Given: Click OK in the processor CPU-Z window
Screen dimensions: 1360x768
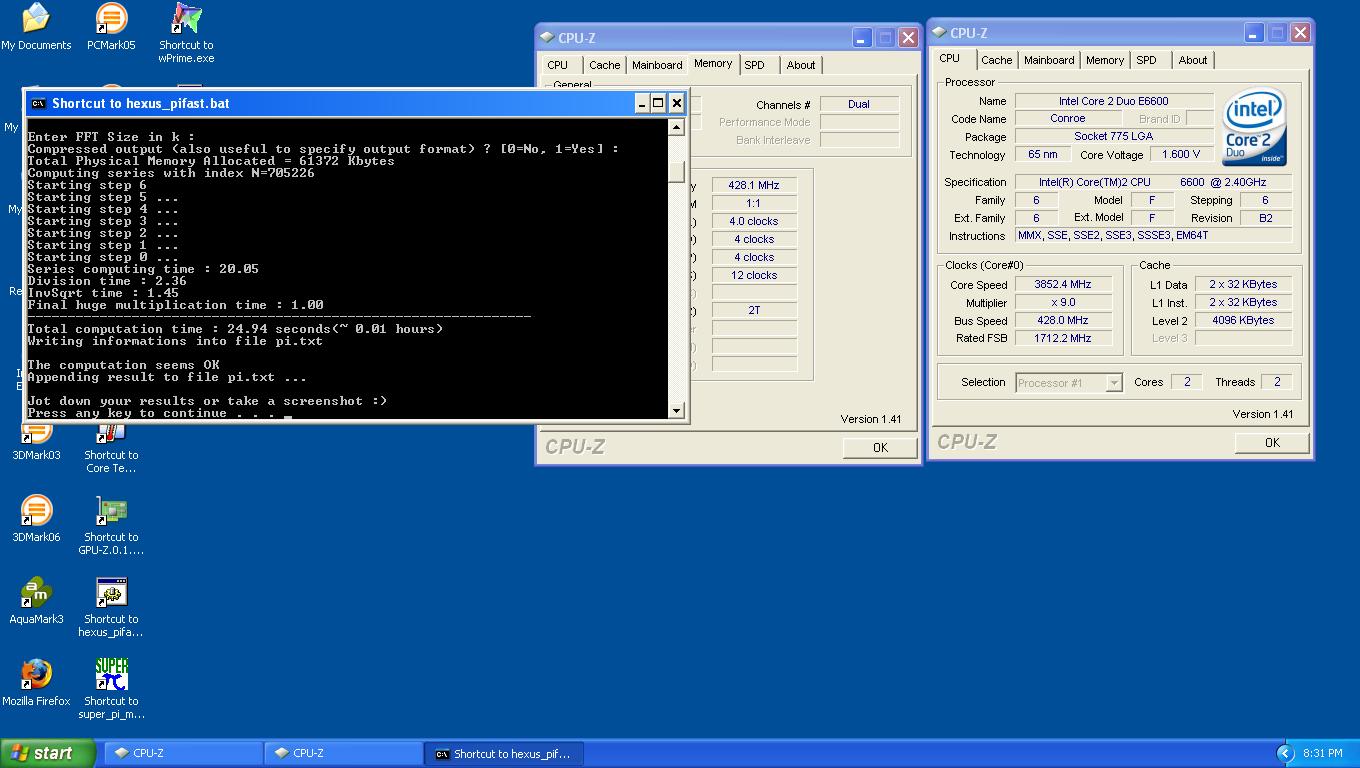Looking at the screenshot, I should 1272,442.
